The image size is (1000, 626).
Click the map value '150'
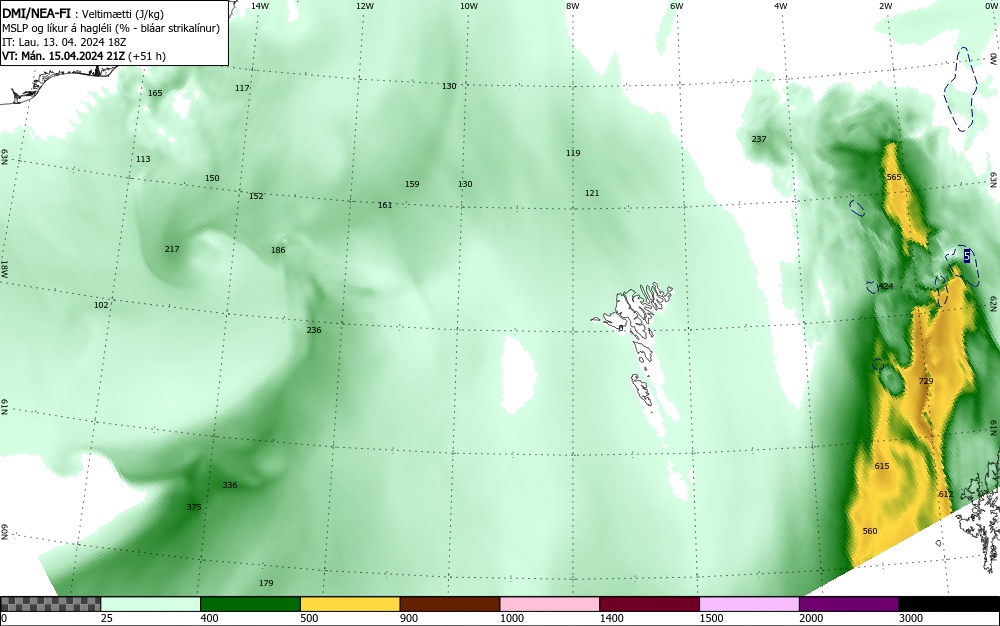tap(212, 178)
